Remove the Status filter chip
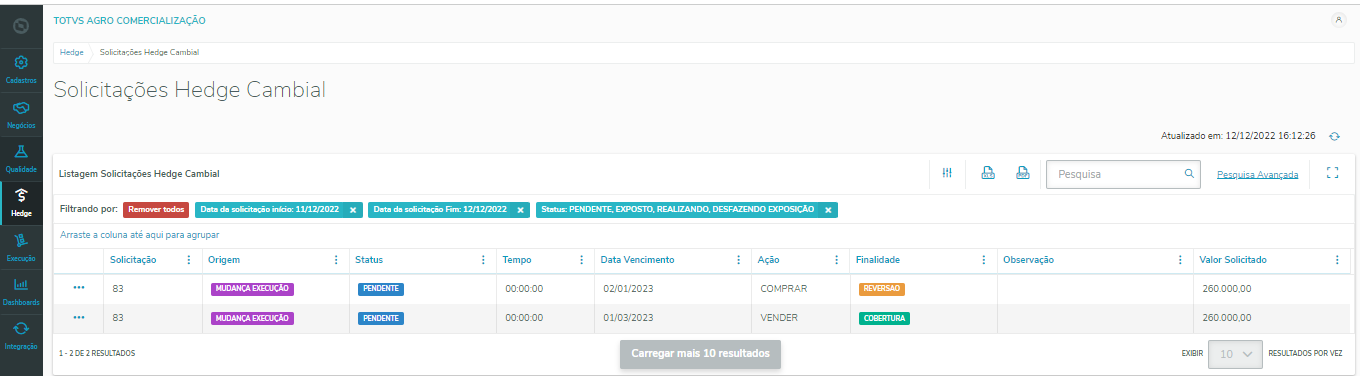The height and width of the screenshot is (376, 1360). pos(828,210)
